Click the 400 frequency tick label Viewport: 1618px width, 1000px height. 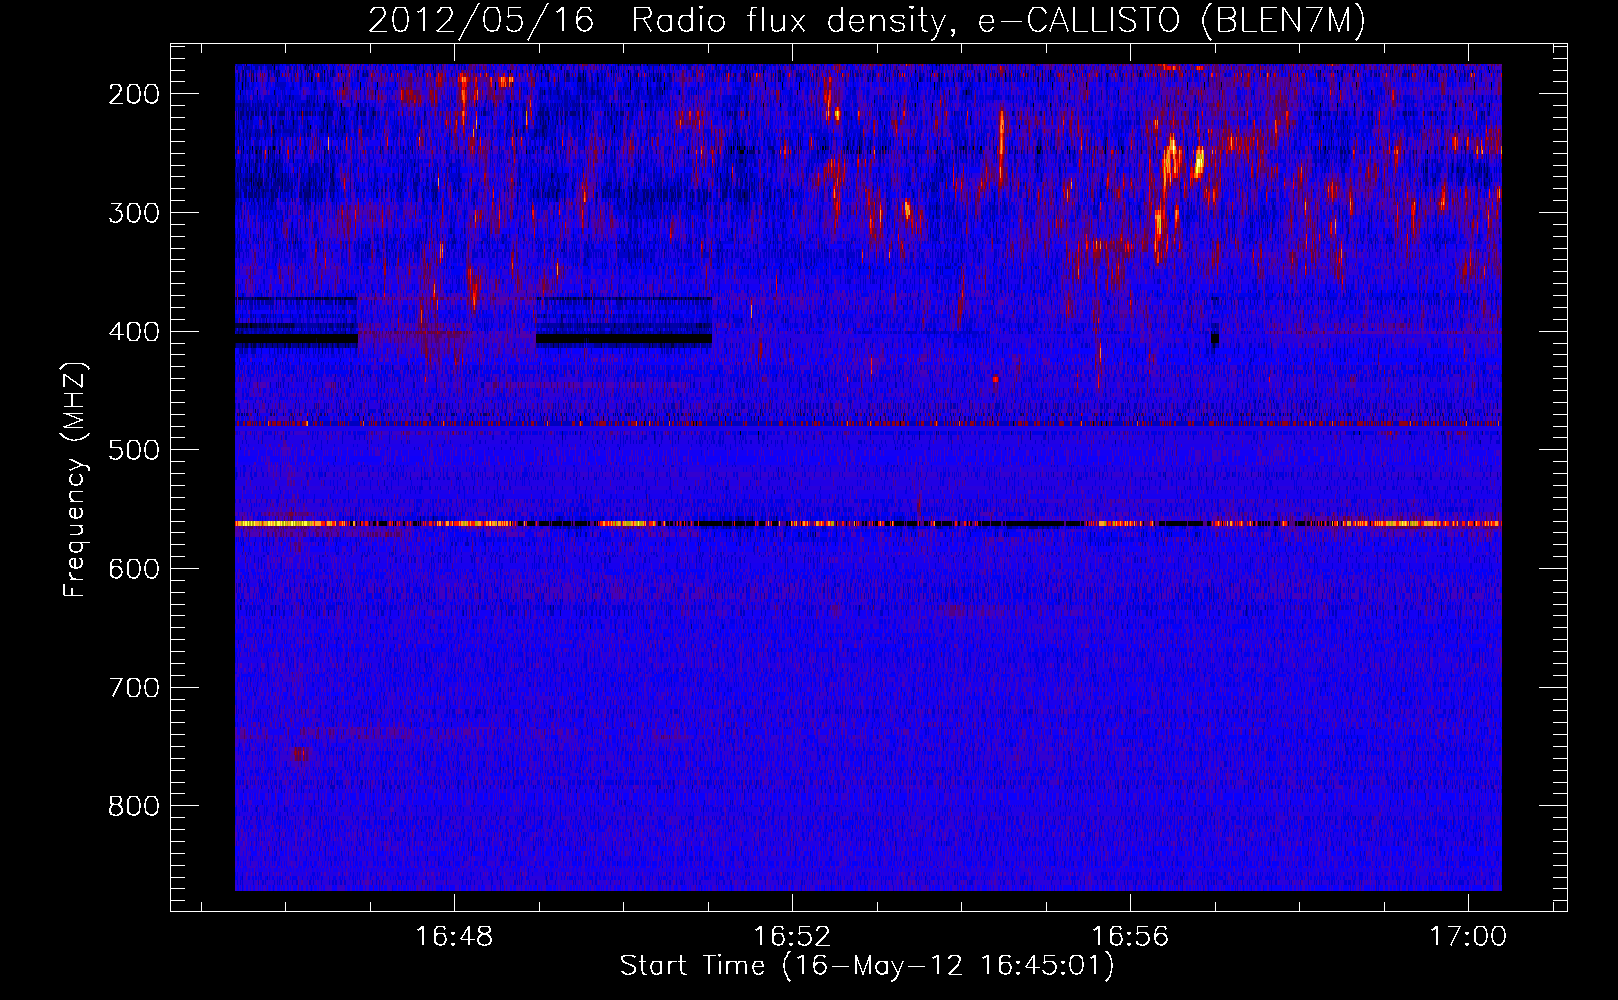pyautogui.click(x=133, y=332)
